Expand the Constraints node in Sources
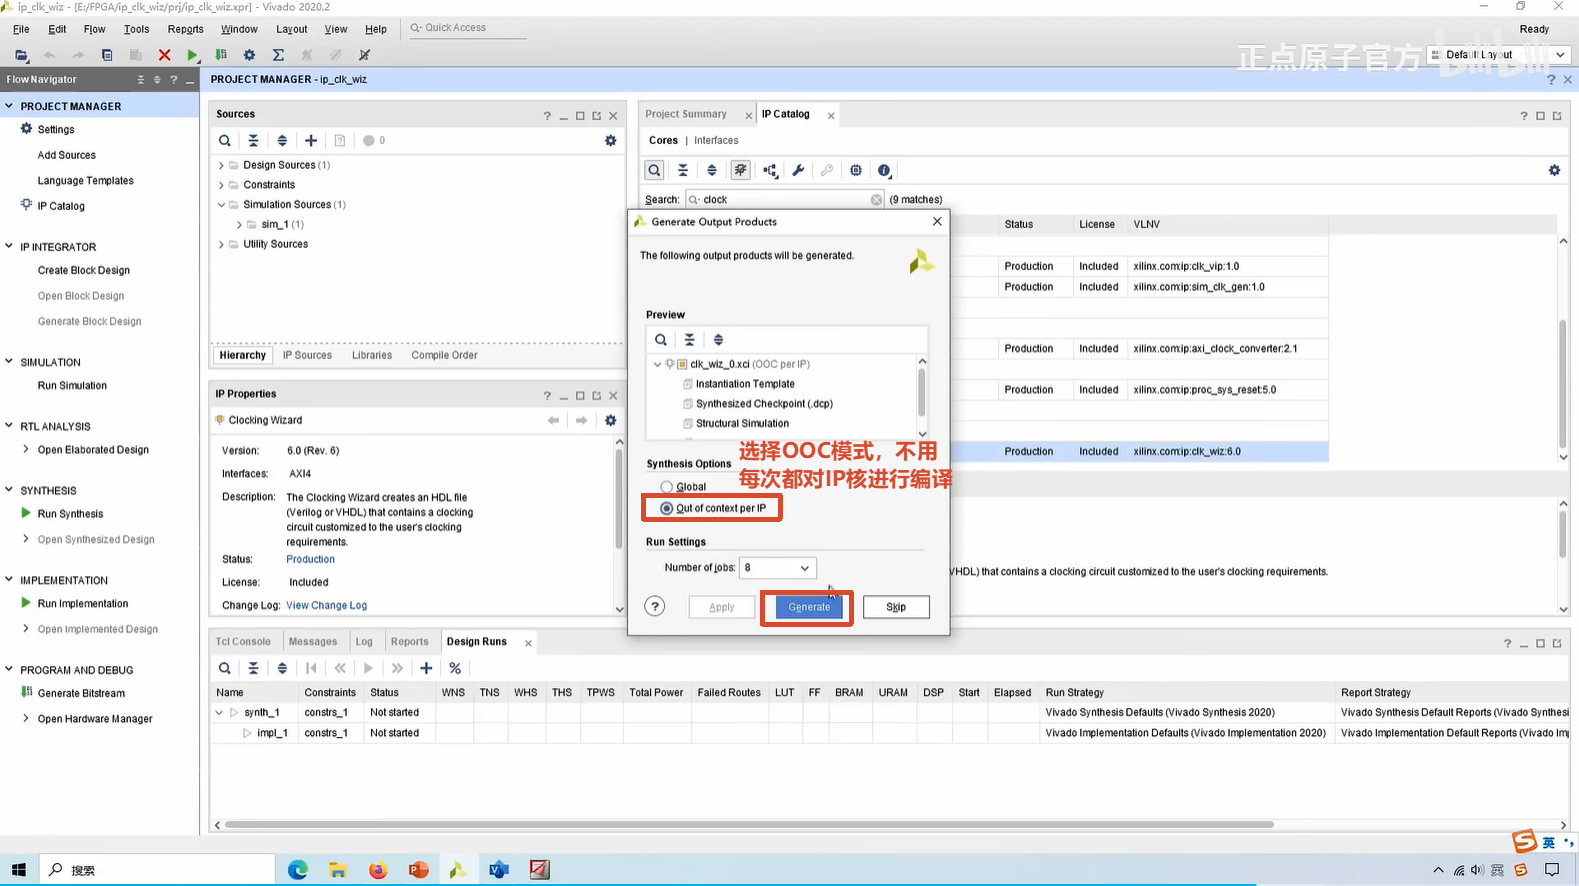The image size is (1579, 886). click(221, 185)
